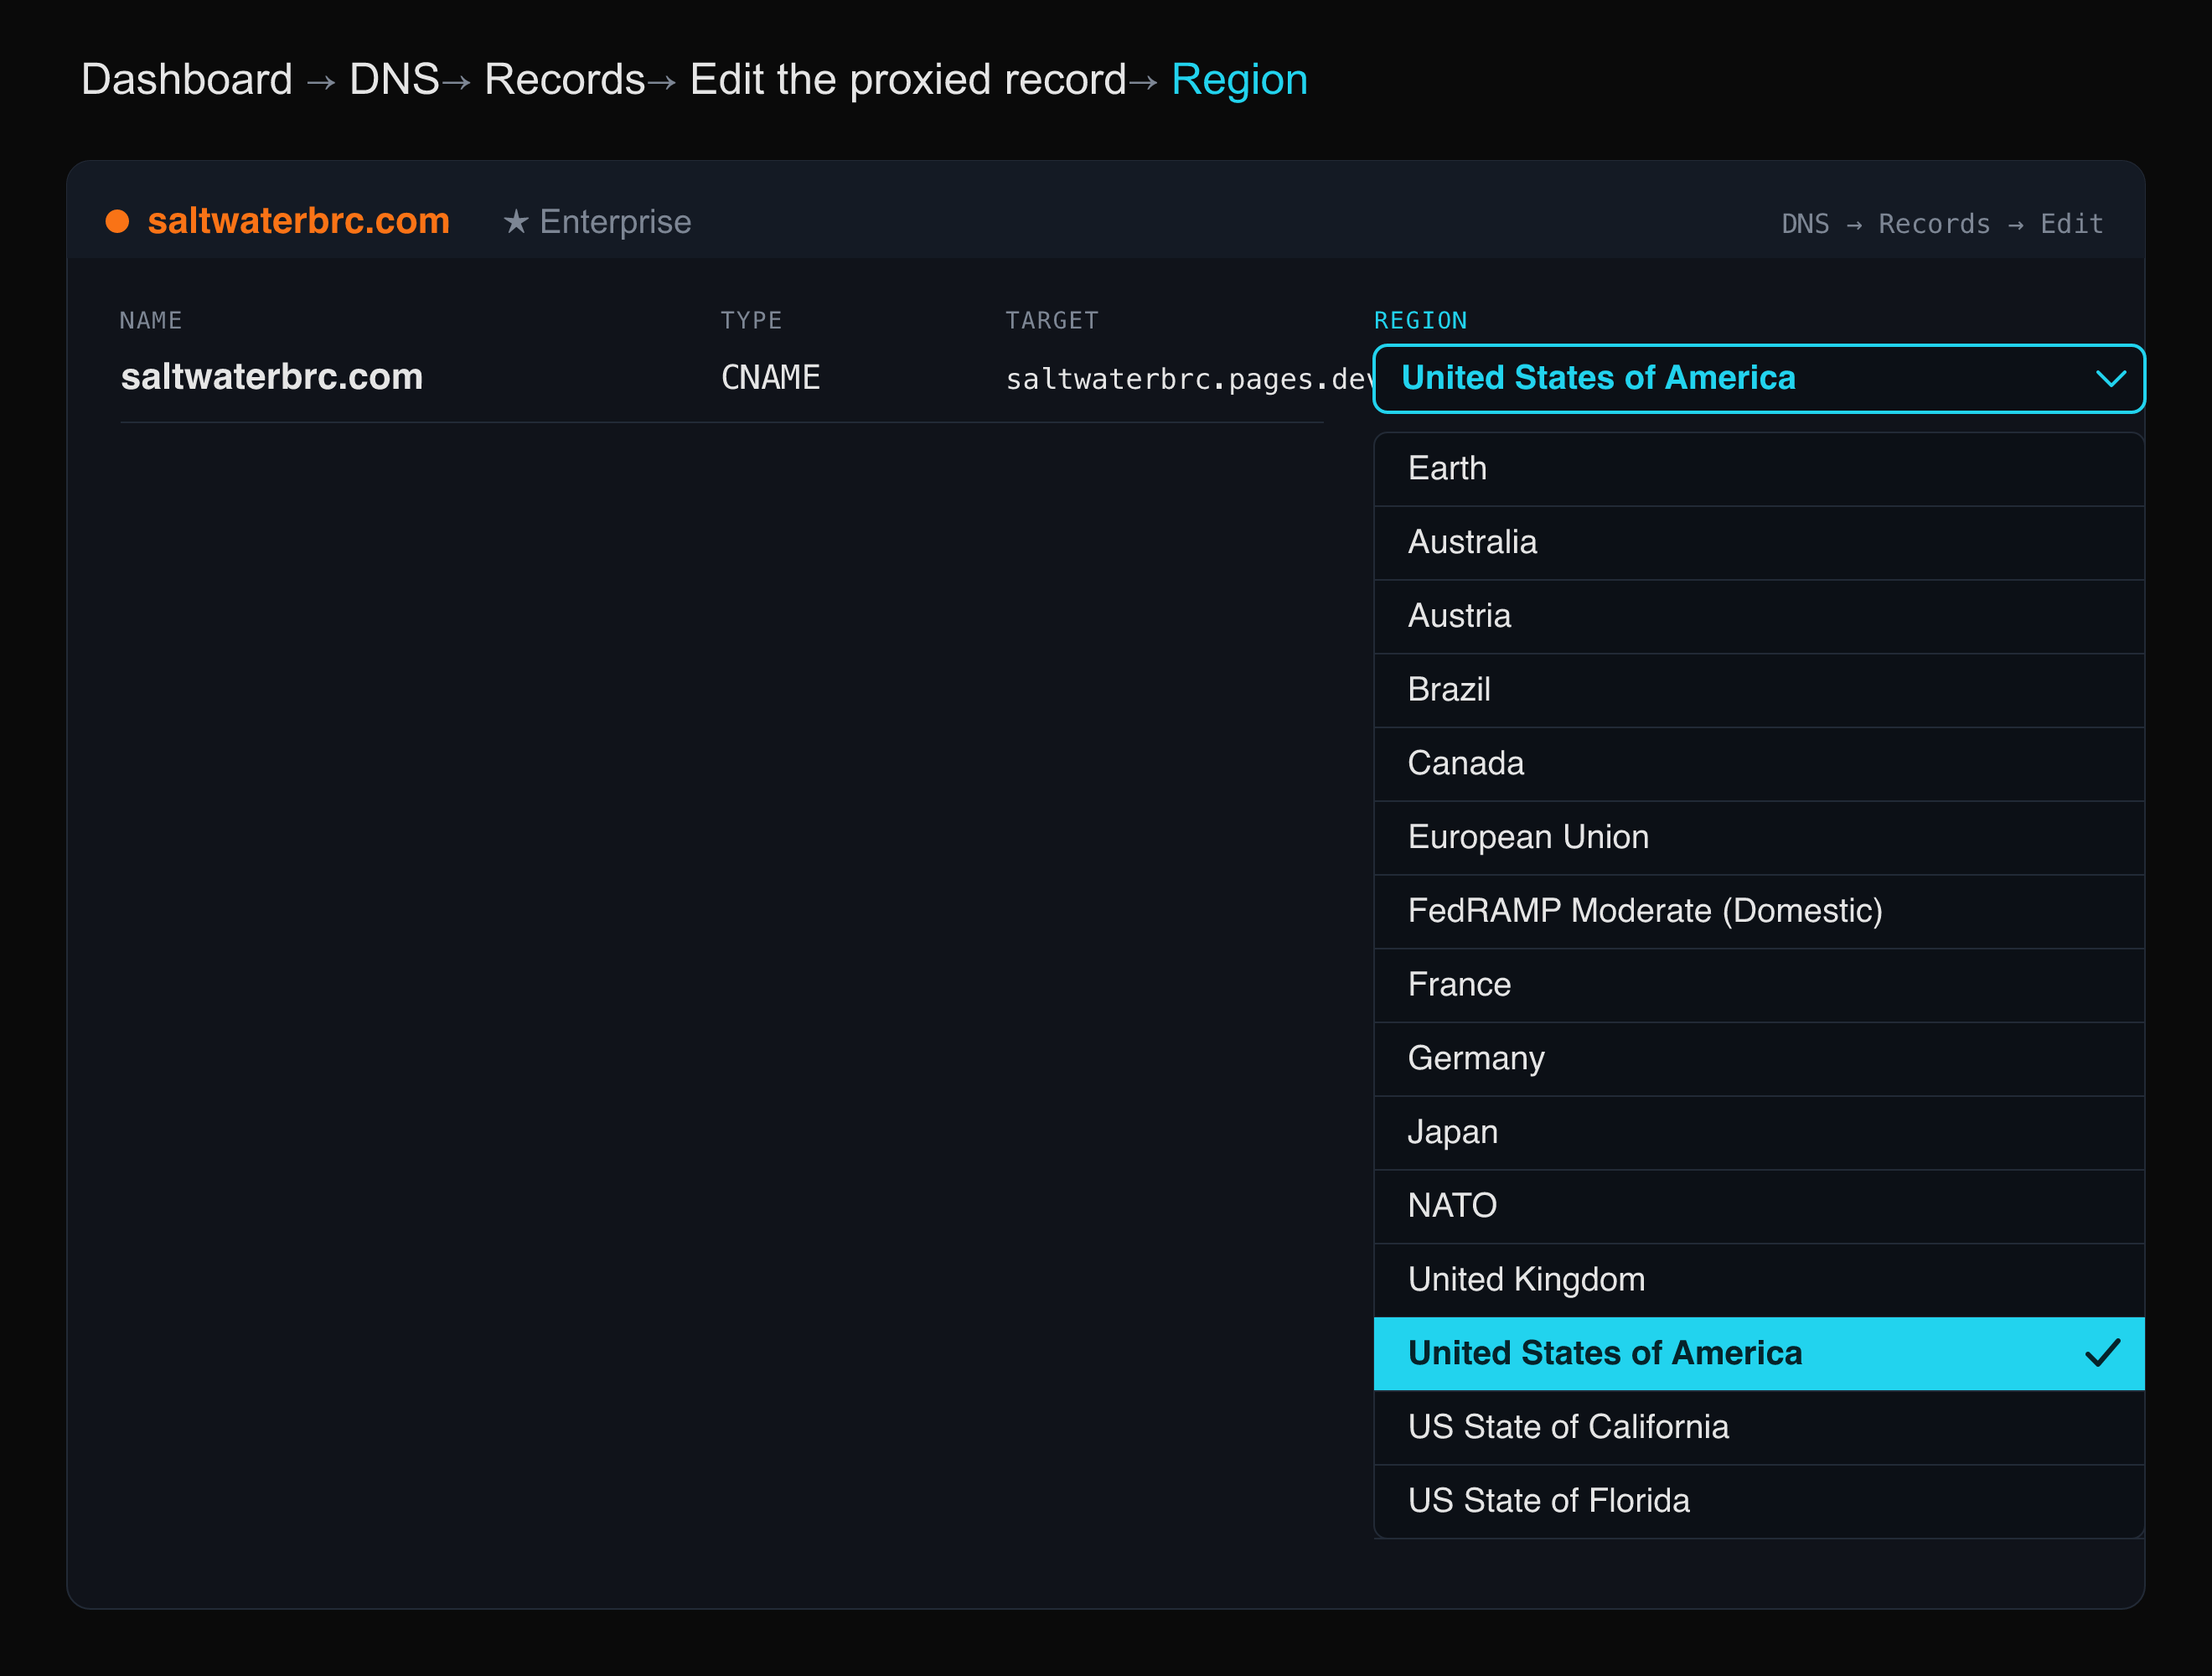The image size is (2212, 1676).
Task: Click the orange status dot icon
Action: (x=118, y=222)
